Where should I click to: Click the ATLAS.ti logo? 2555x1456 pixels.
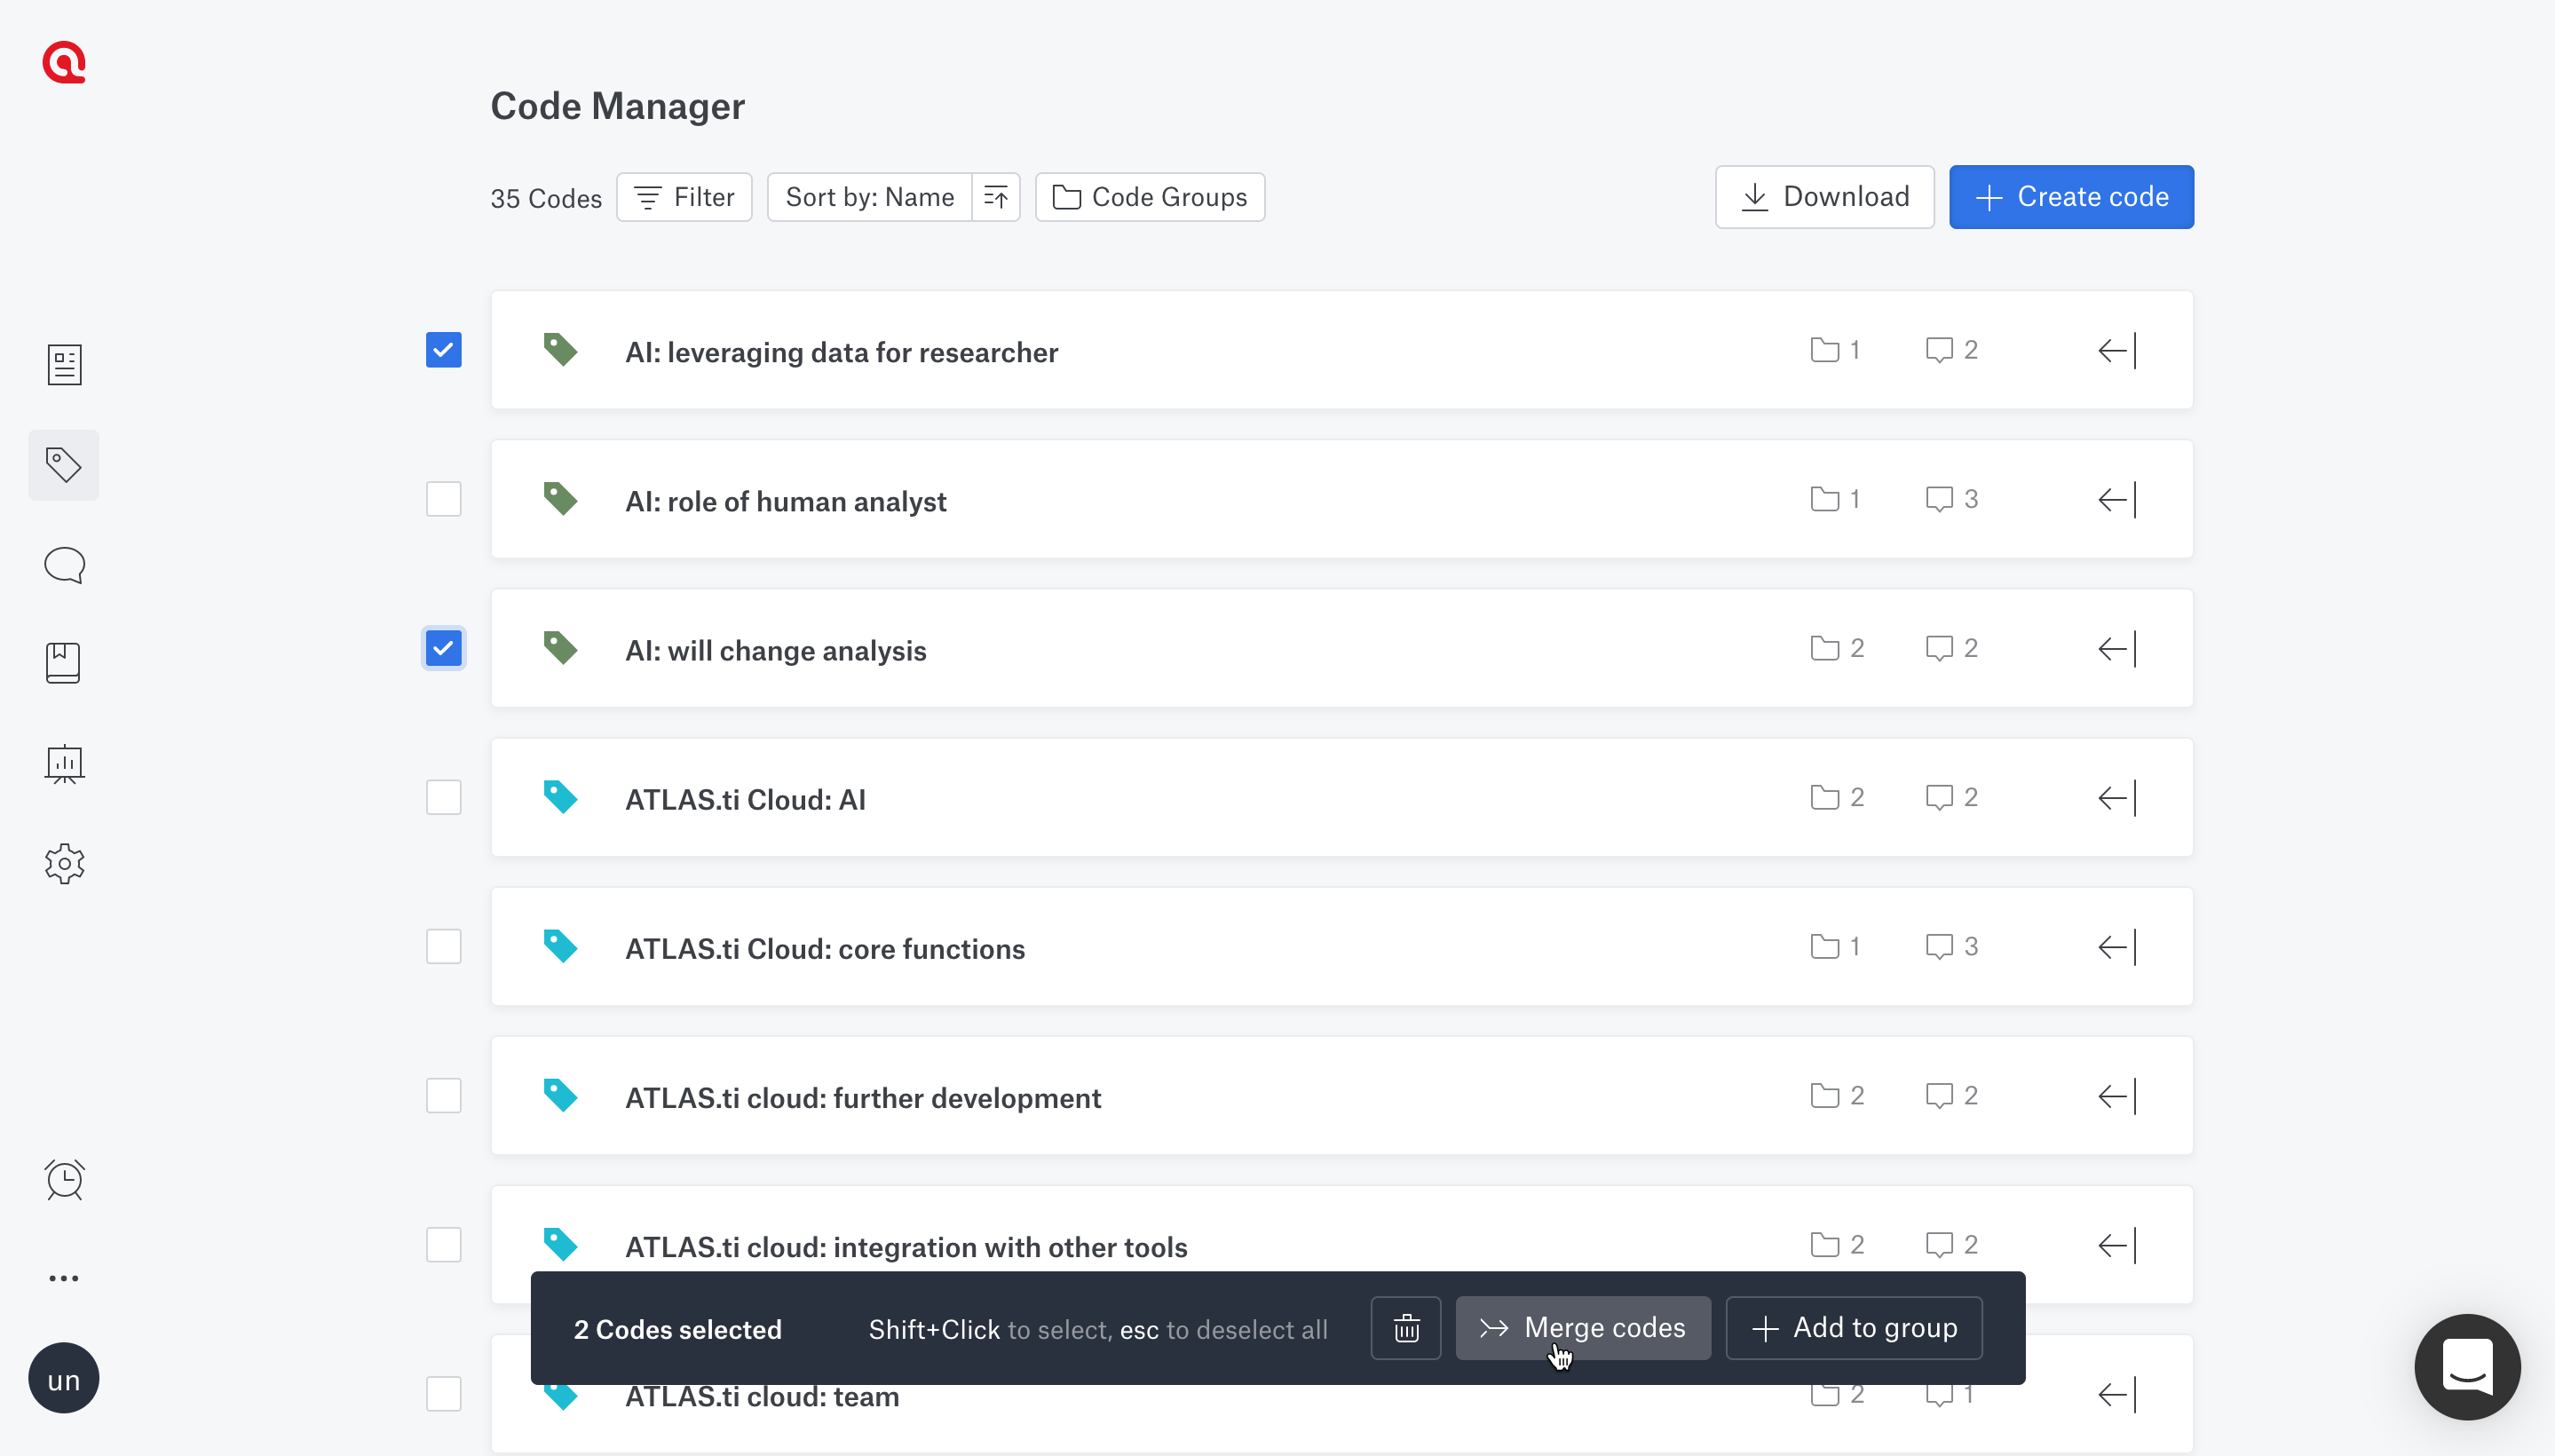point(63,62)
